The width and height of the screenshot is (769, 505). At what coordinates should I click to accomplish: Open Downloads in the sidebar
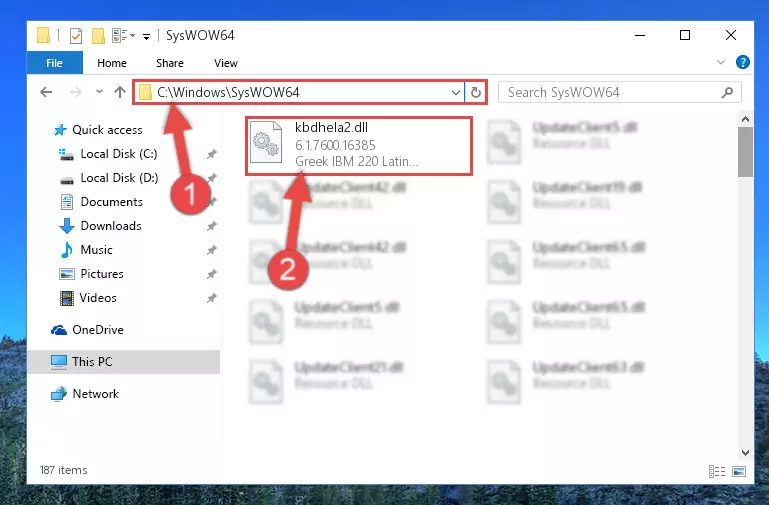point(111,226)
